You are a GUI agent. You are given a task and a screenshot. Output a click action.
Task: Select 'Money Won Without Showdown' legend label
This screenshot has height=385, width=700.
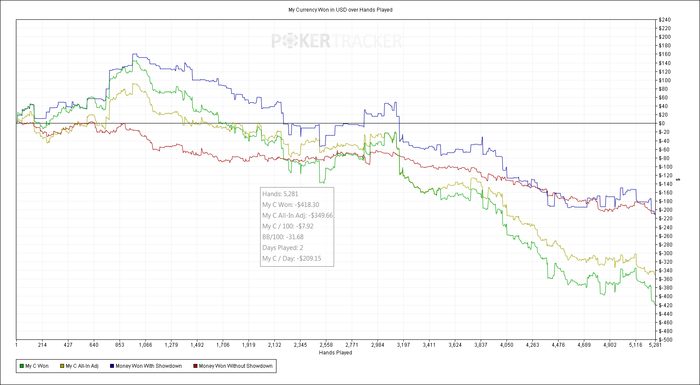[235, 366]
